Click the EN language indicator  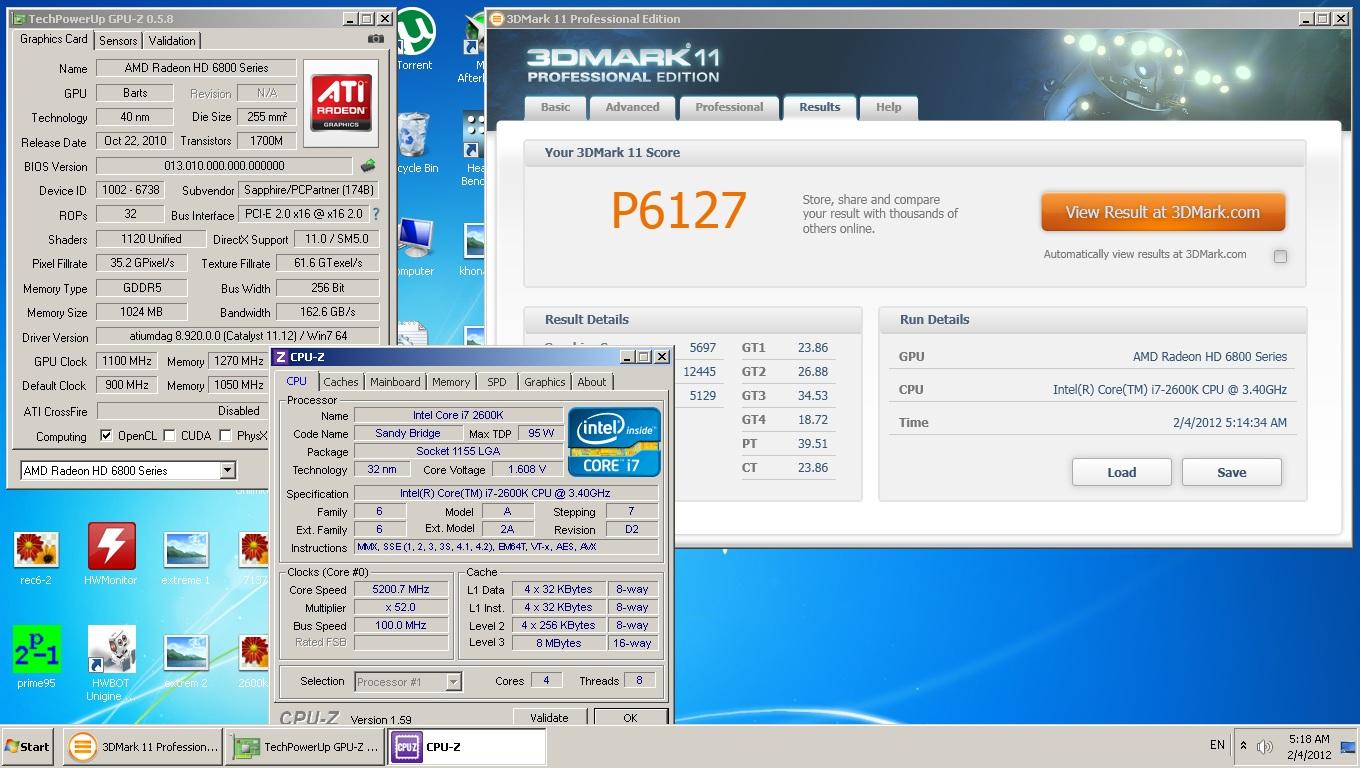(1217, 745)
